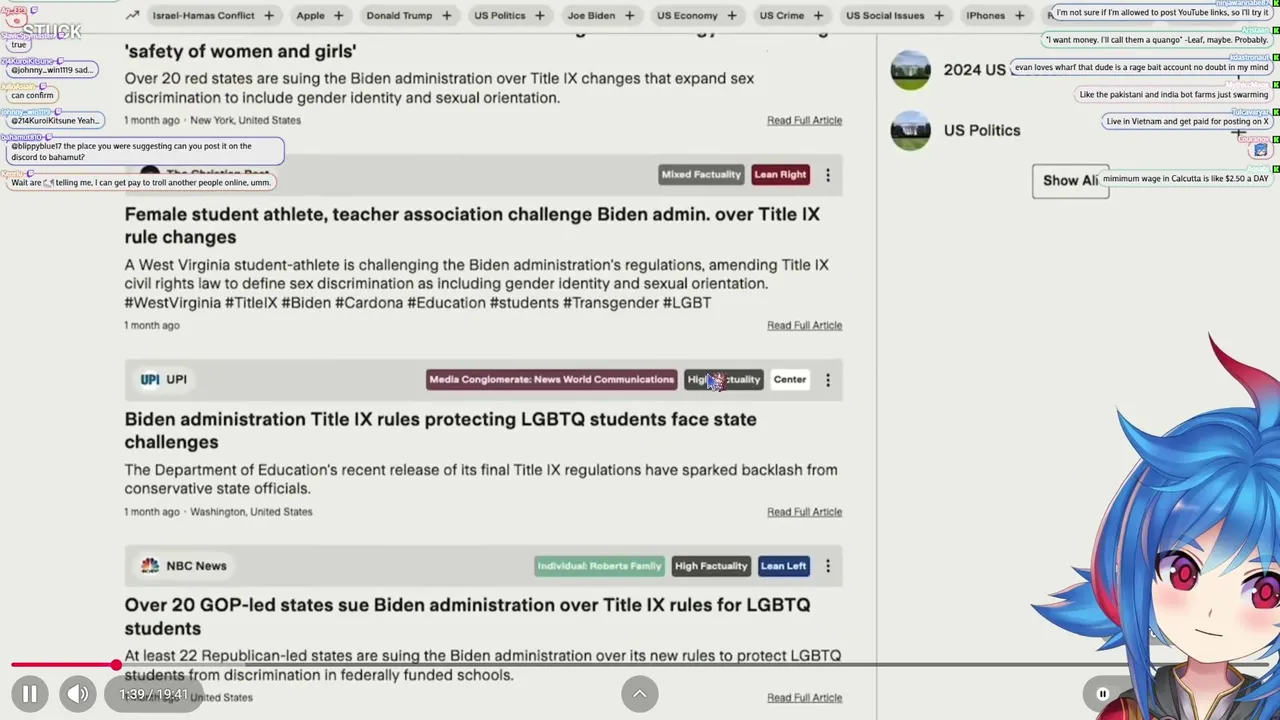Viewport: 1280px width, 720px height.
Task: Click High Factuality badge on NBC News article
Action: (711, 566)
